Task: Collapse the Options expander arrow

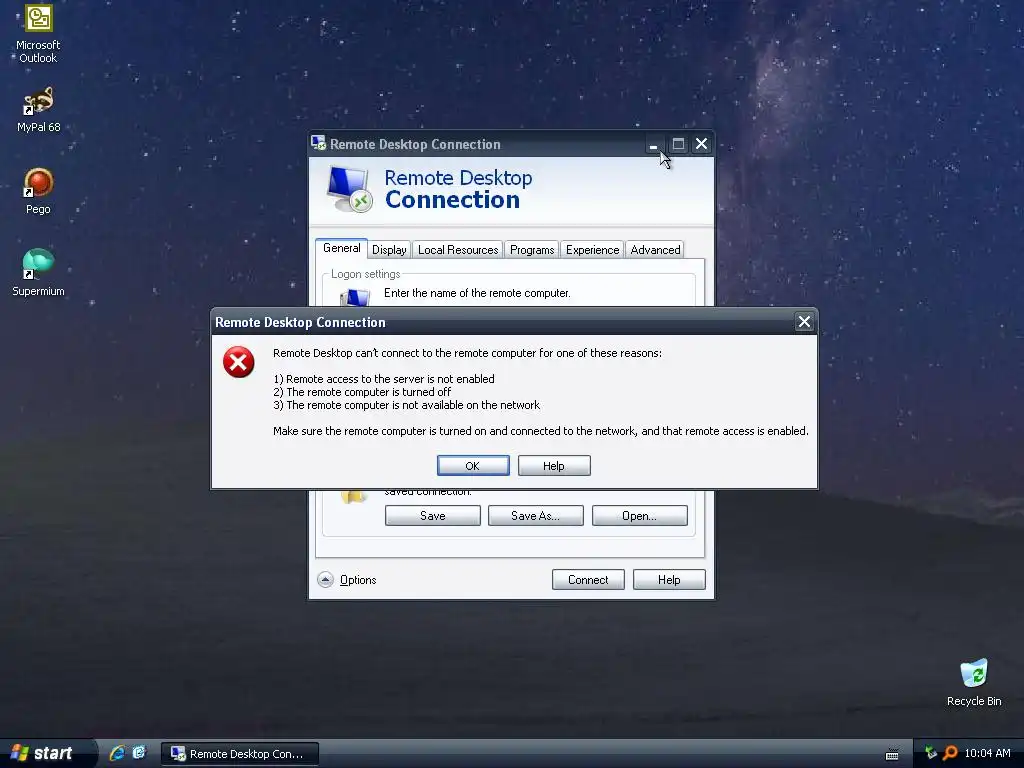Action: point(325,579)
